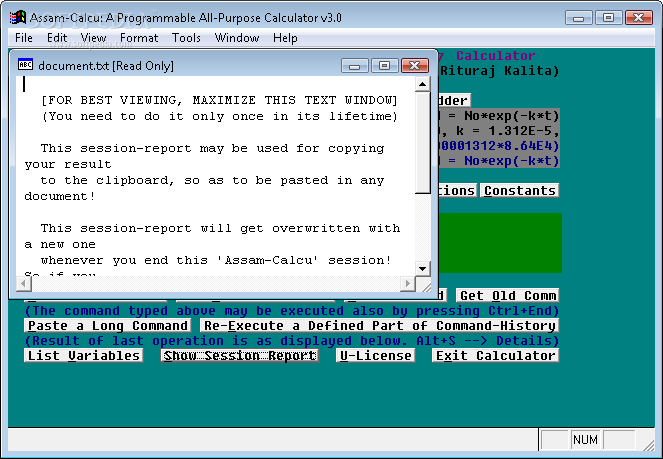
Task: Close the document.txt window
Action: [x=414, y=66]
